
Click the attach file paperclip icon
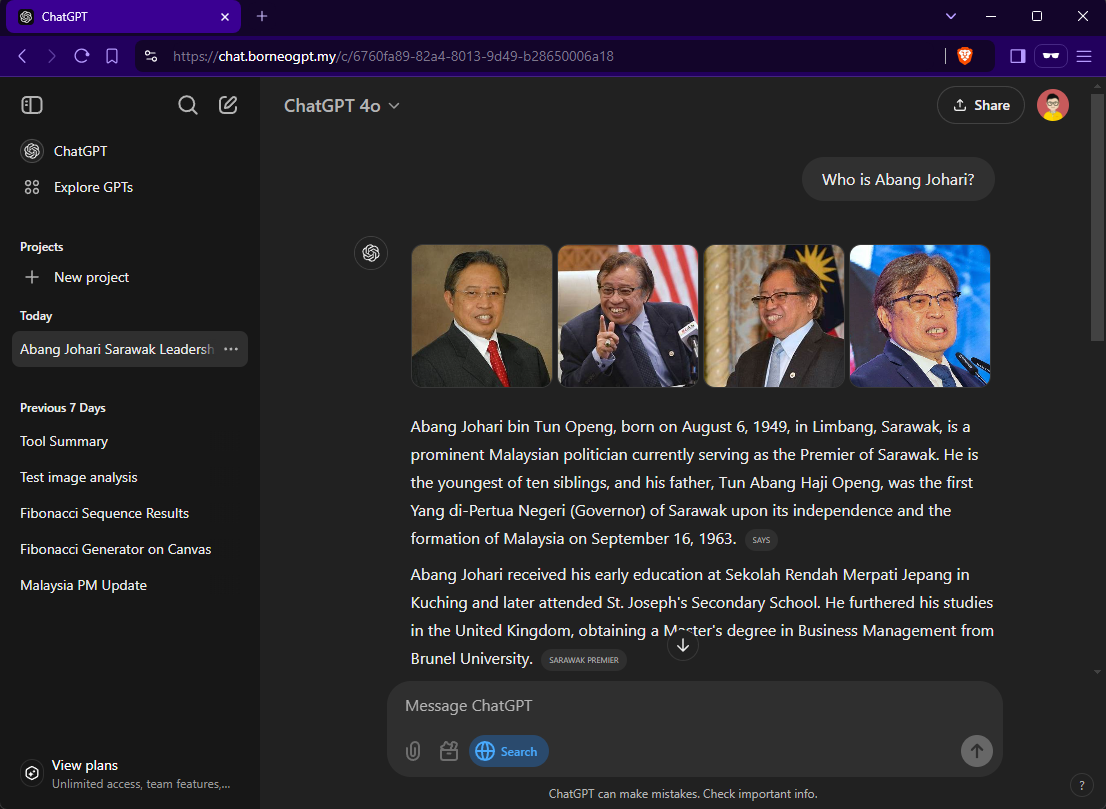pos(412,751)
